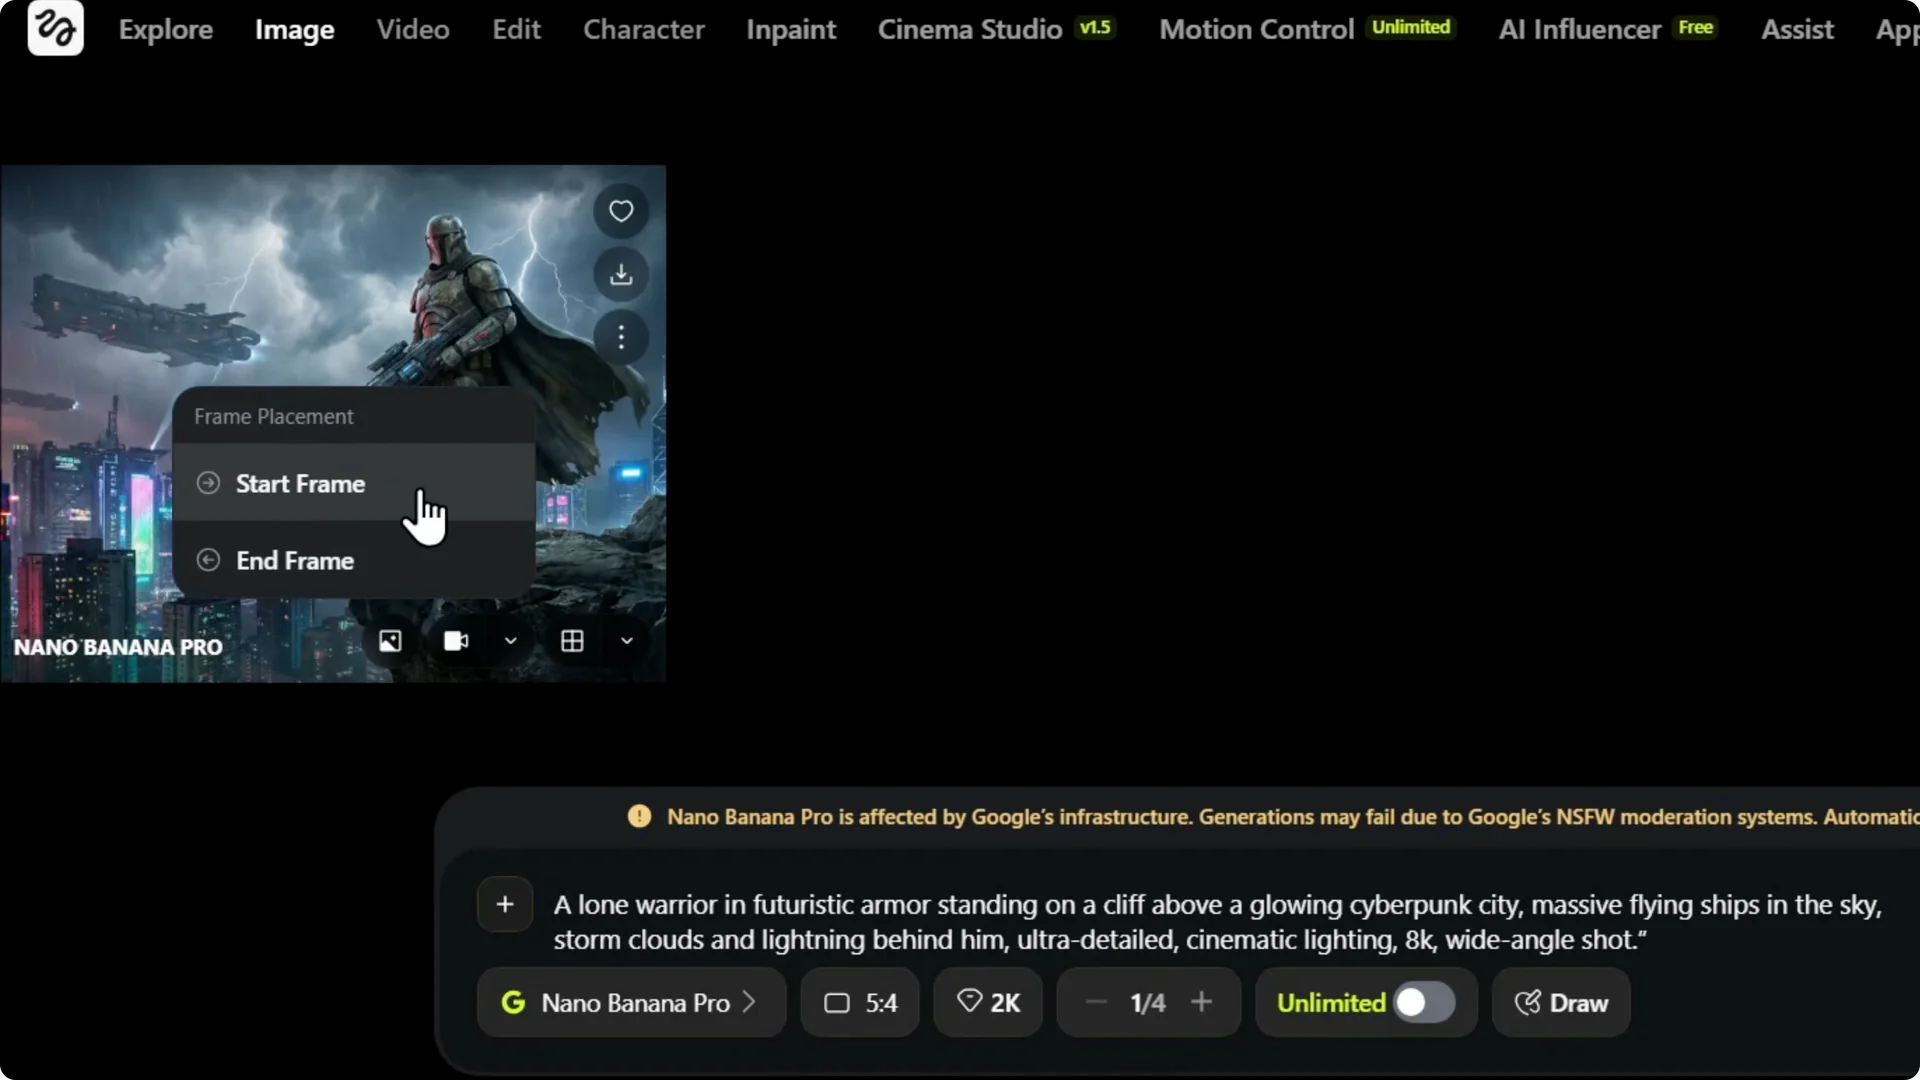Click the Higgsfield logo home icon
Image resolution: width=1920 pixels, height=1080 pixels.
click(55, 29)
